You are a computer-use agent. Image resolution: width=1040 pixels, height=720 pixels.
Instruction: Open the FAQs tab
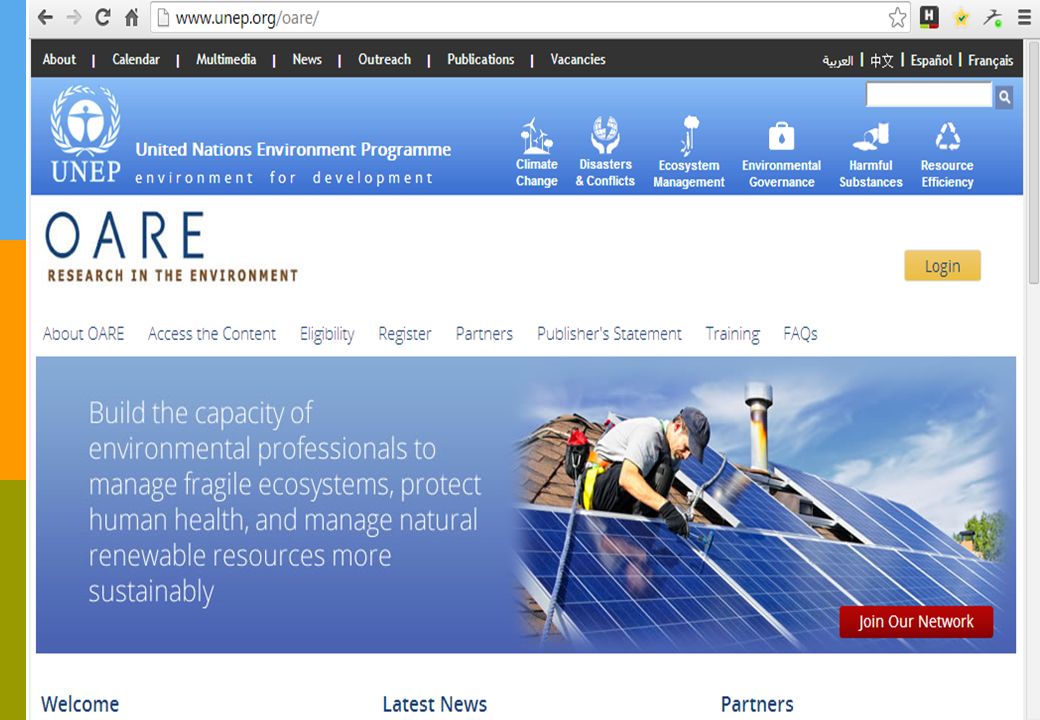[801, 333]
